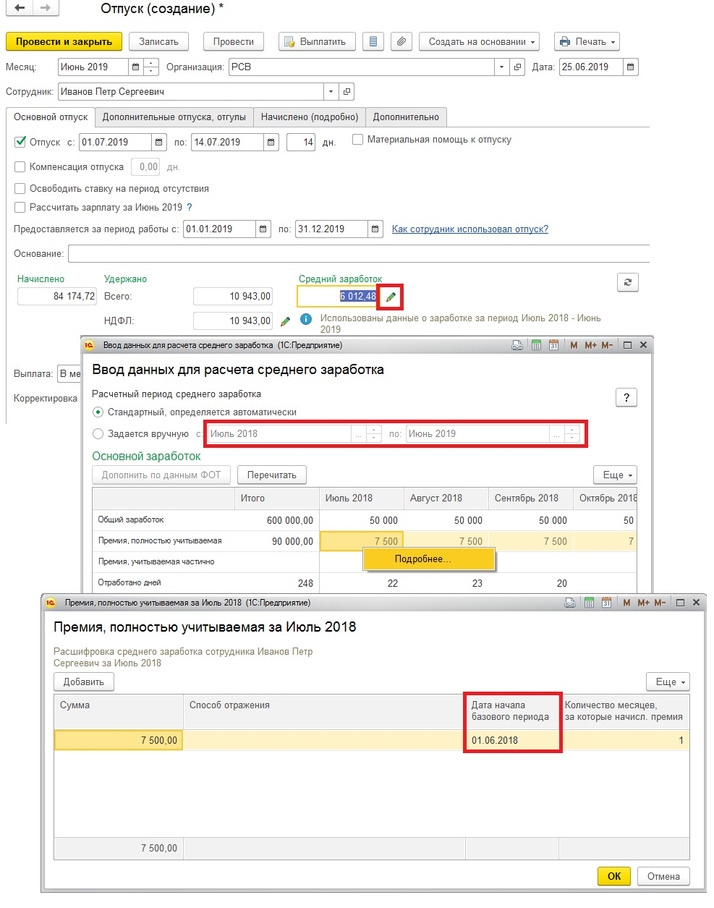Click Провести и закрыть button

click(65, 42)
